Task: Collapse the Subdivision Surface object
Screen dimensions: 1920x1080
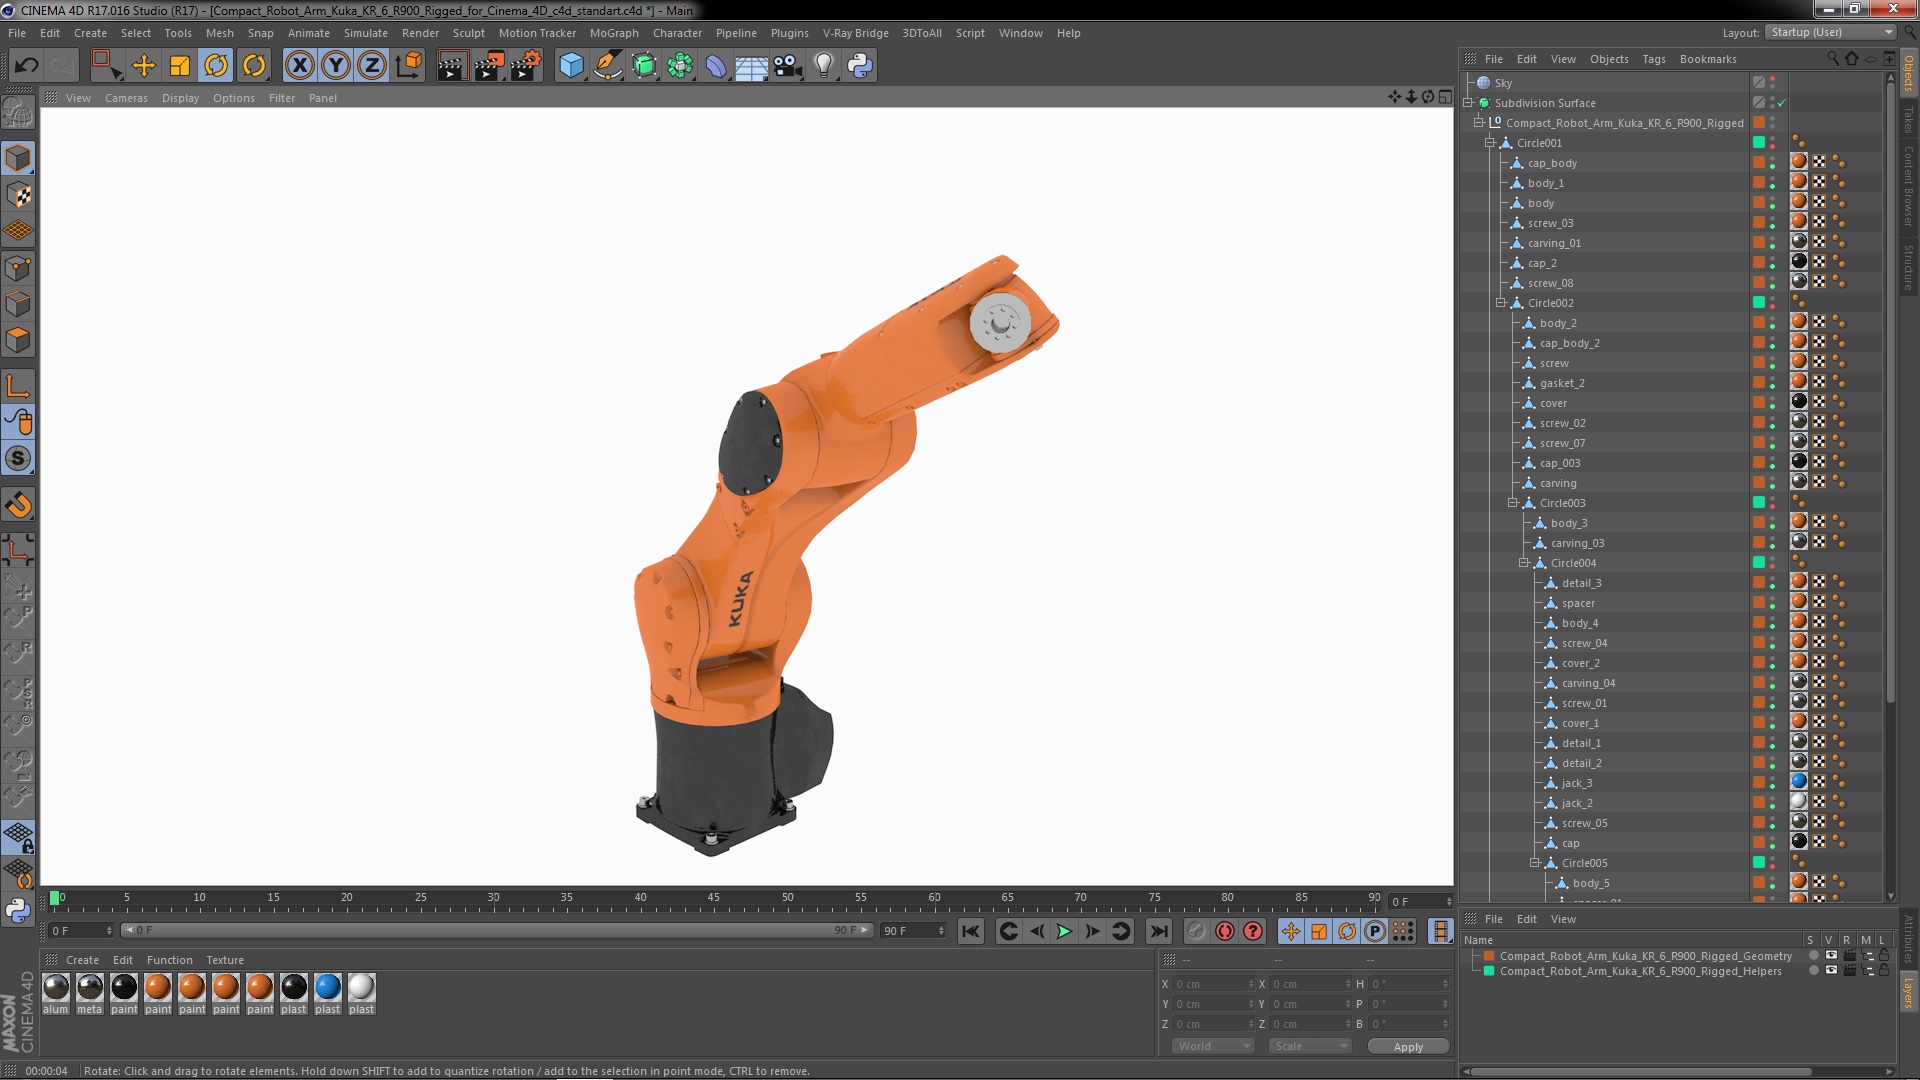Action: click(x=1468, y=103)
